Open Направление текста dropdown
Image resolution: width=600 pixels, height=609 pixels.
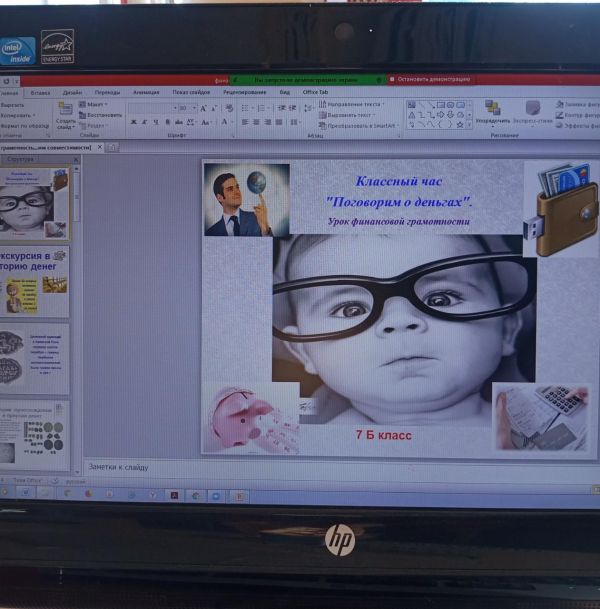pyautogui.click(x=354, y=104)
